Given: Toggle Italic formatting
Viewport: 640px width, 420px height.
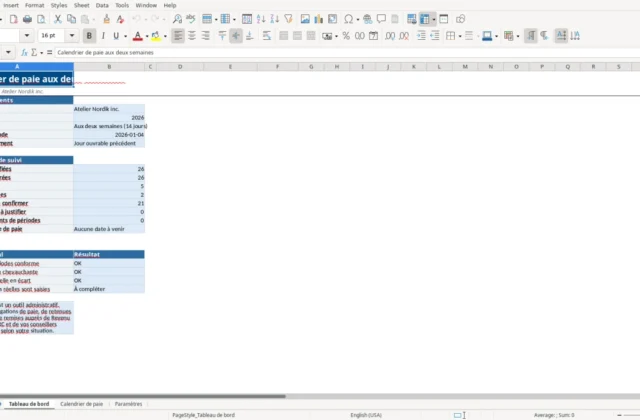Looking at the screenshot, I should point(103,36).
